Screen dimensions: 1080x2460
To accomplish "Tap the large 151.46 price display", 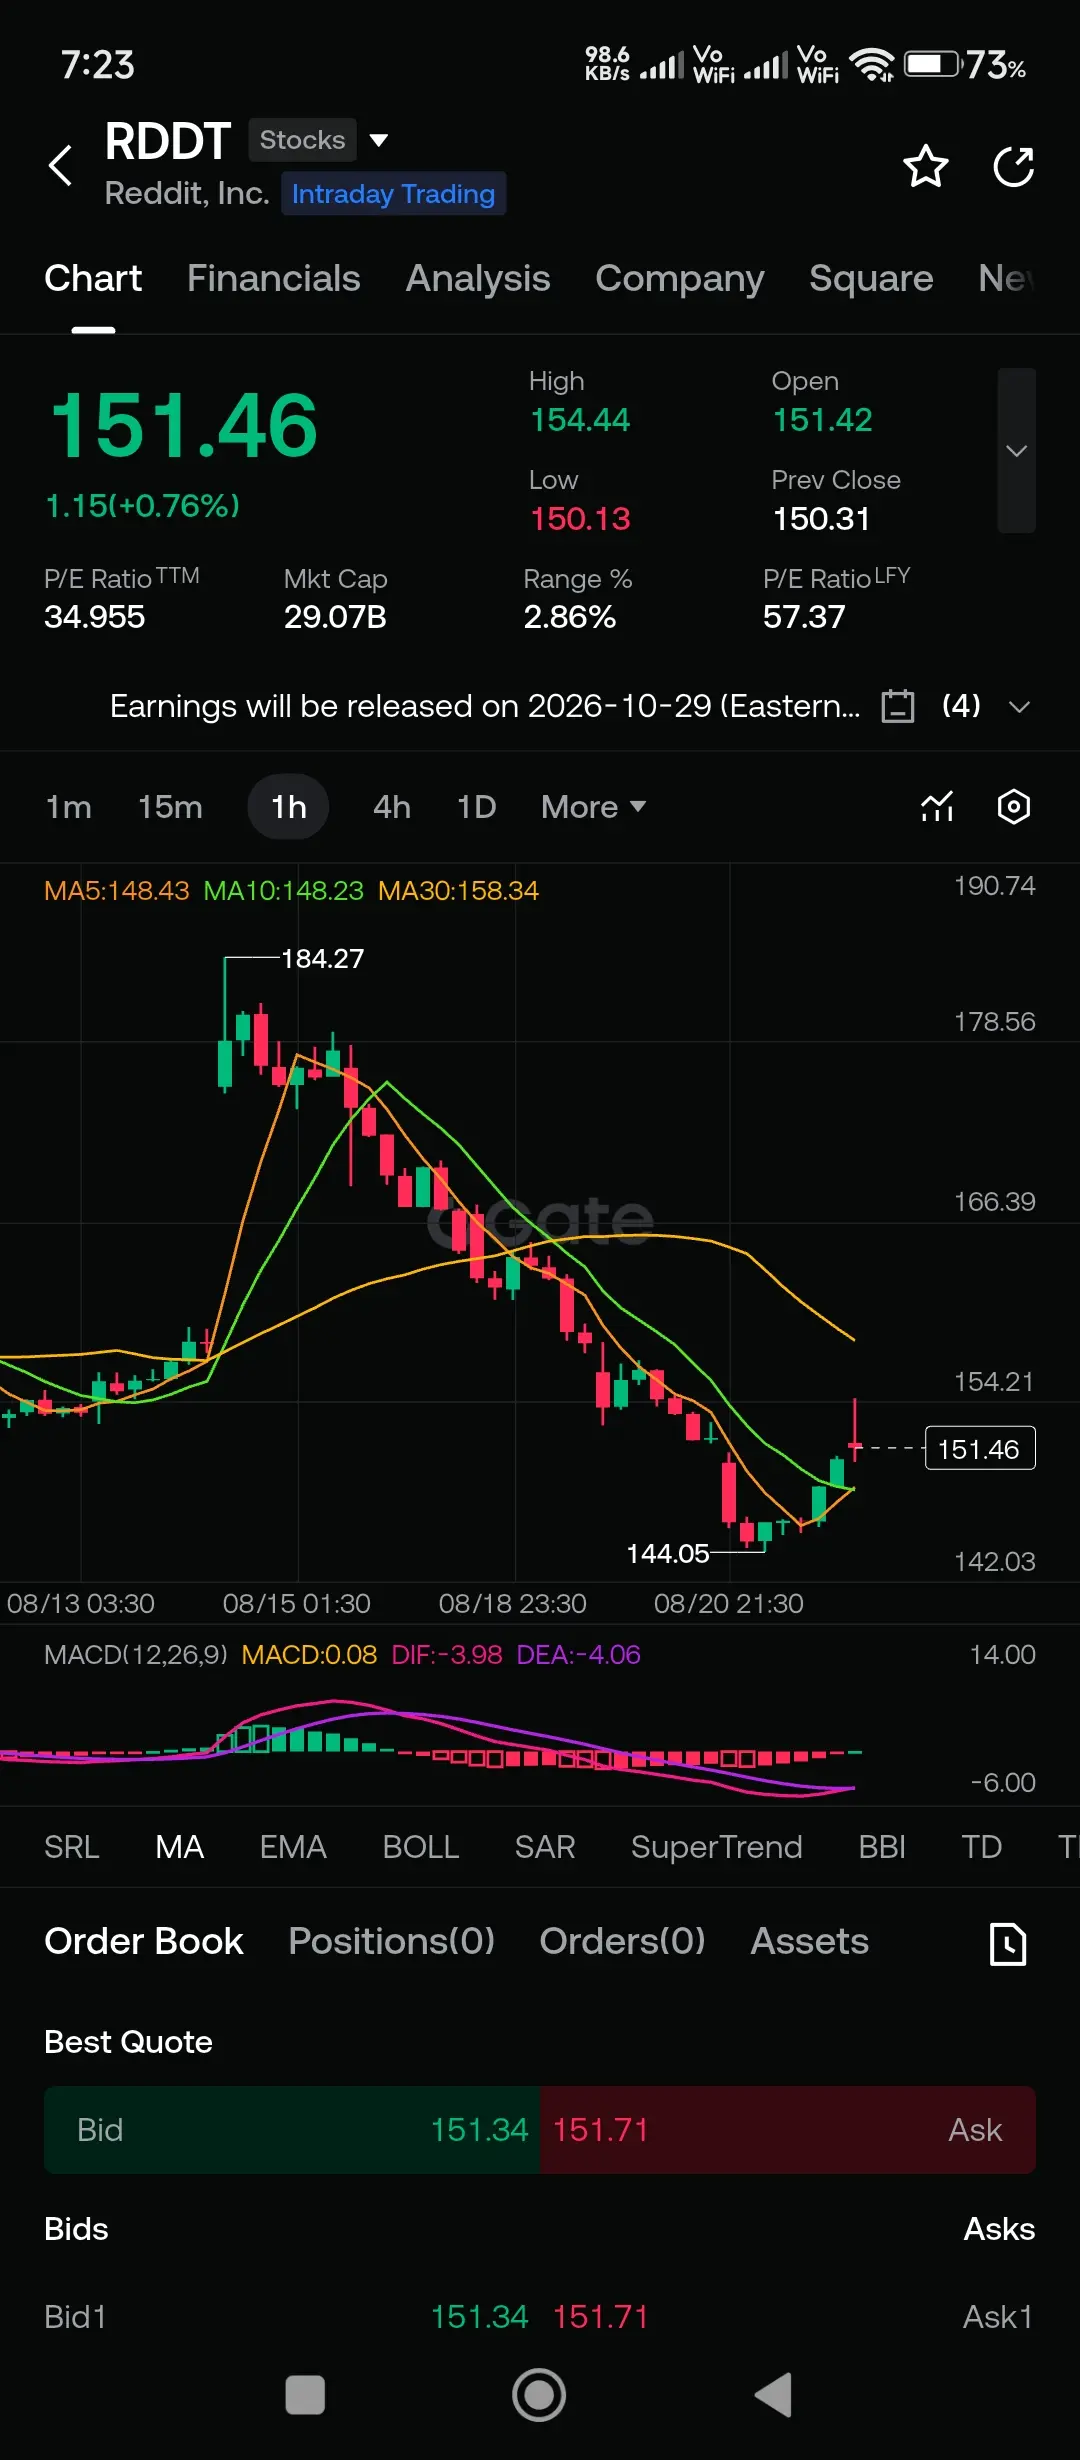I will point(184,426).
